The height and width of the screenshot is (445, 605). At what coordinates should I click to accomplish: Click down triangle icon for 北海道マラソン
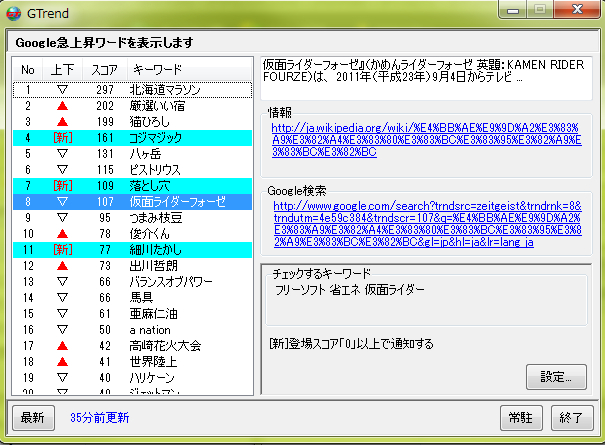tap(62, 90)
